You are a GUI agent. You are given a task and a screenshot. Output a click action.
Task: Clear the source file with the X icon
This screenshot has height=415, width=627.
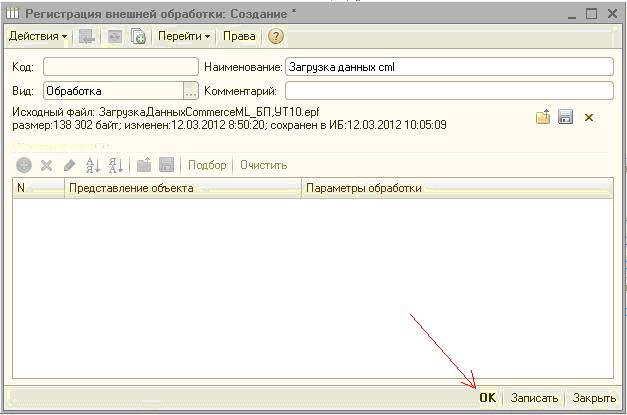589,118
